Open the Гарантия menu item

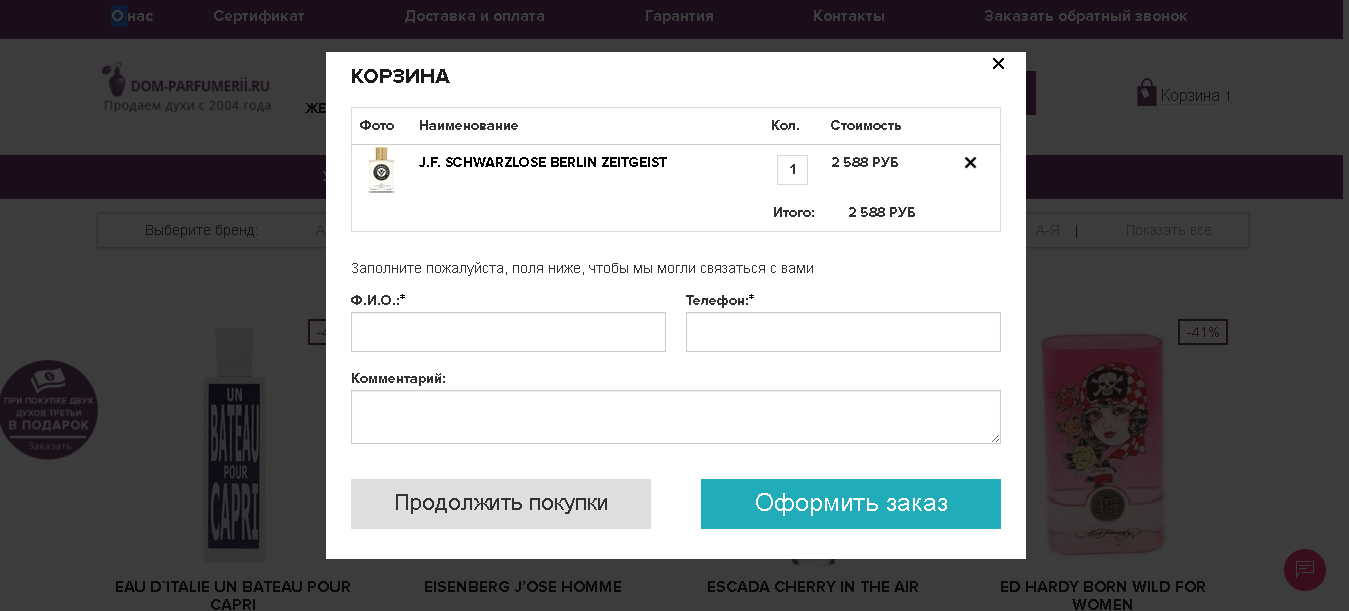pos(679,16)
